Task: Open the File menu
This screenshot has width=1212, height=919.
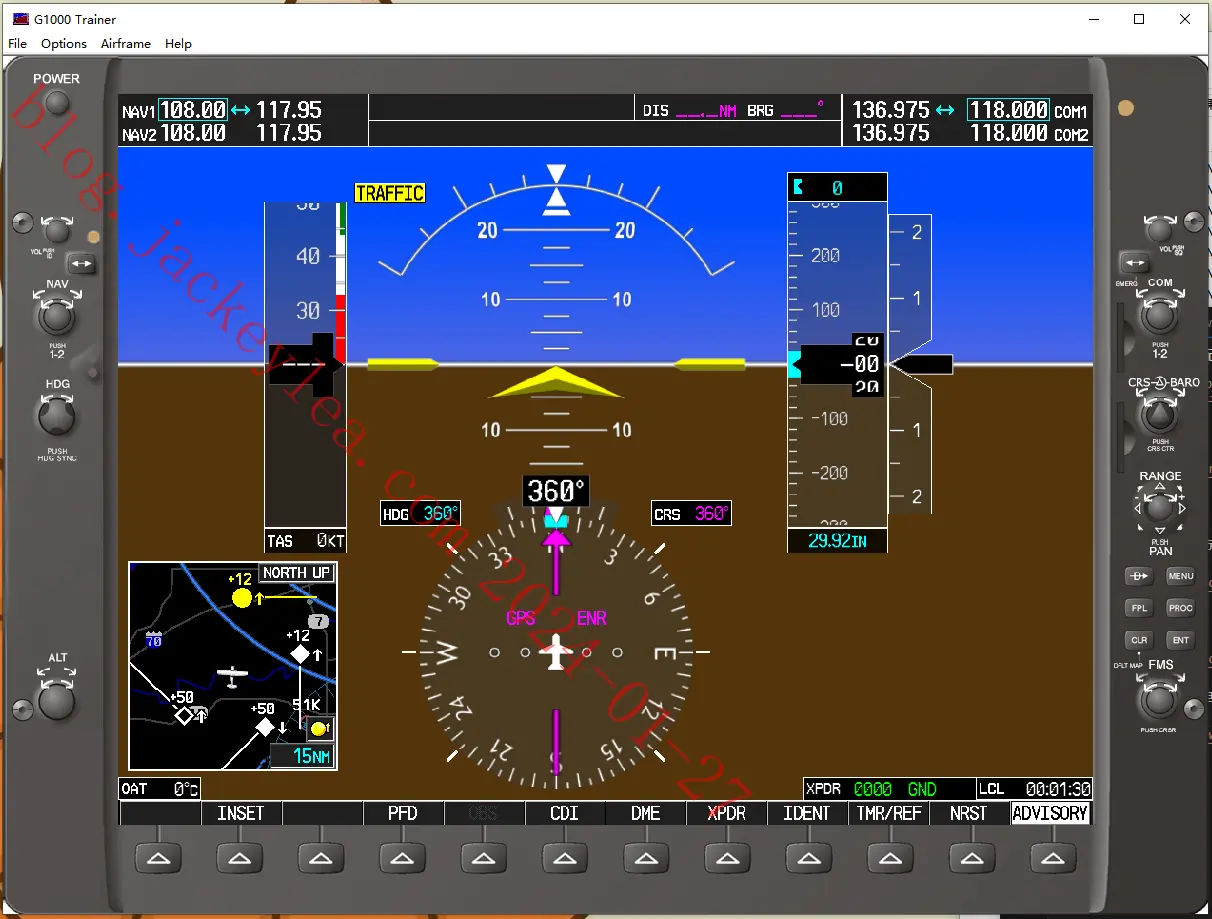Action: click(17, 44)
